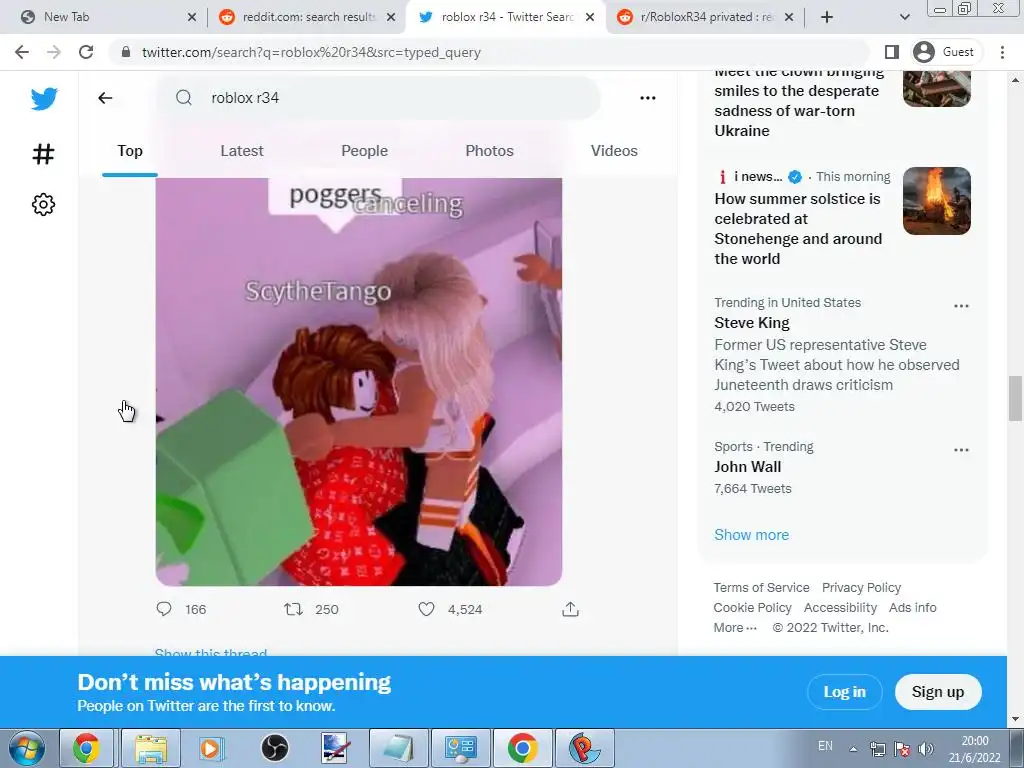
Task: Open Terms of Service link
Action: (761, 588)
